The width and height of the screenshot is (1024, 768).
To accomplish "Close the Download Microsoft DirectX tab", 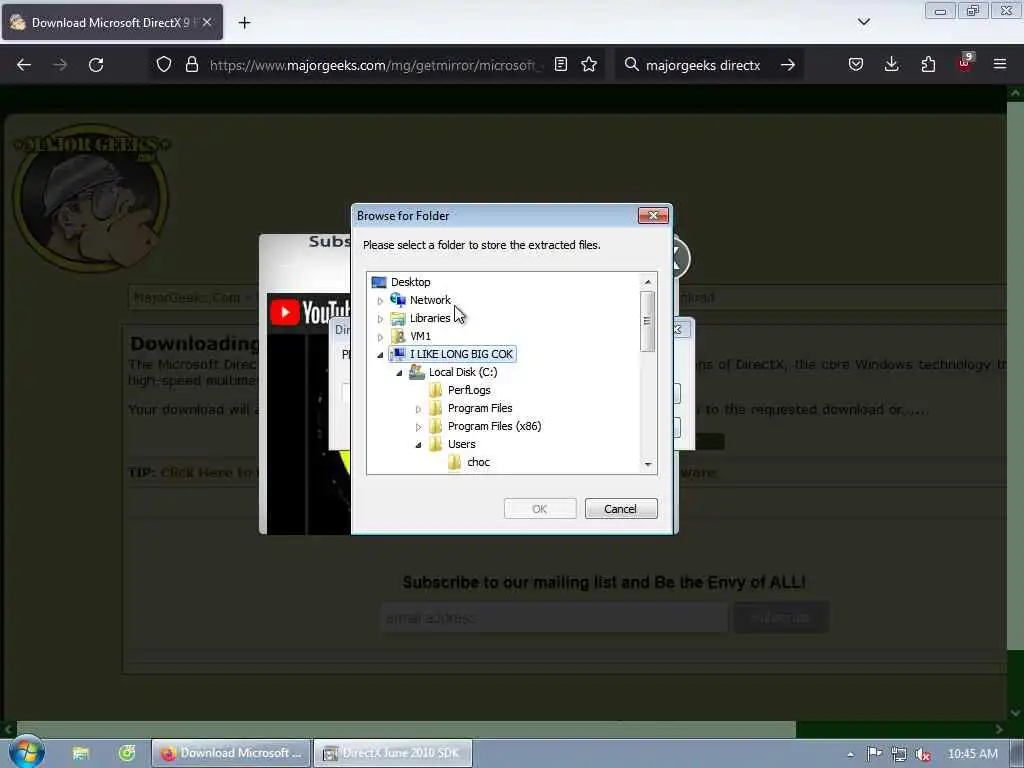I will (207, 22).
